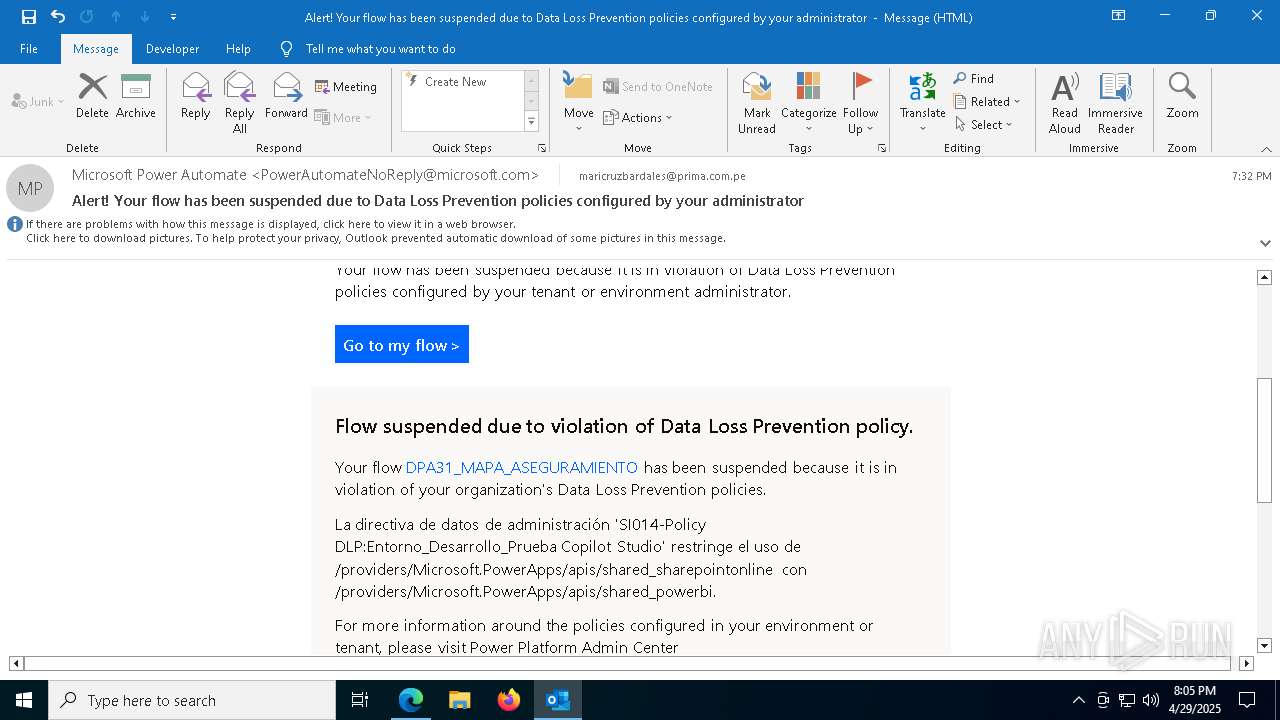Expand the Quick Steps gallery
Viewport: 1280px width, 720px height.
point(531,122)
